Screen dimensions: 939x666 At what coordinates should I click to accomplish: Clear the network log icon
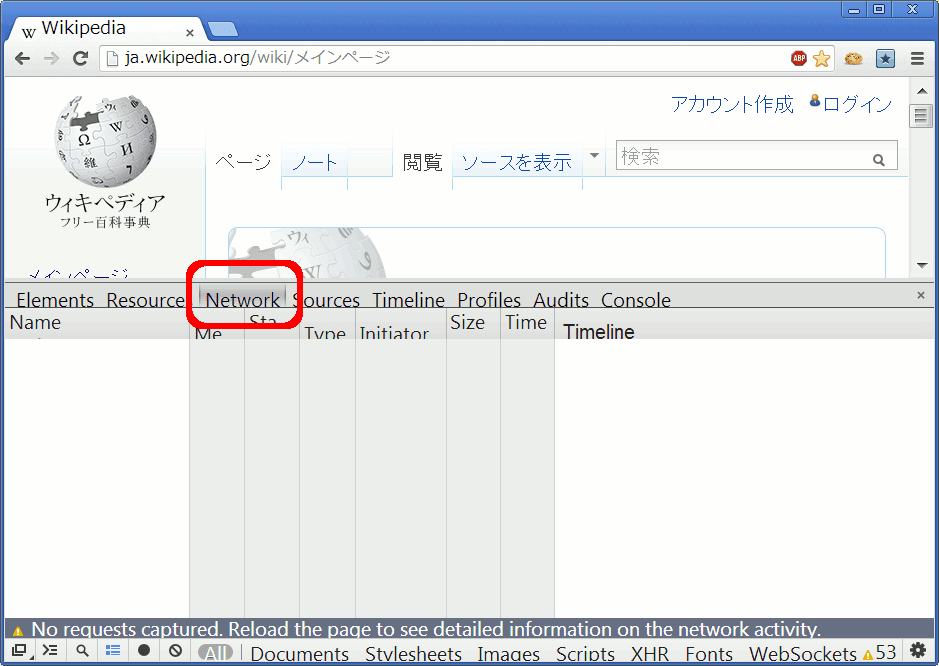point(175,650)
